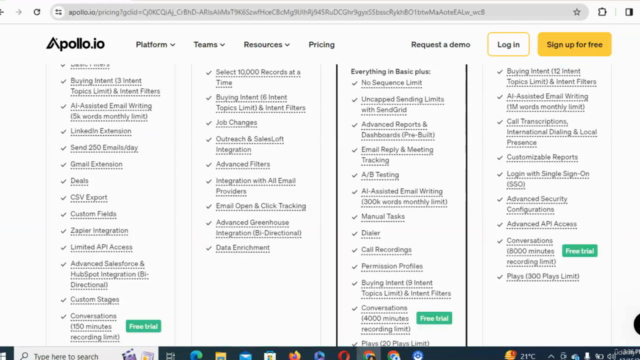Click the Send 250 Emails/day feature
640x360 pixels.
[x=104, y=147]
